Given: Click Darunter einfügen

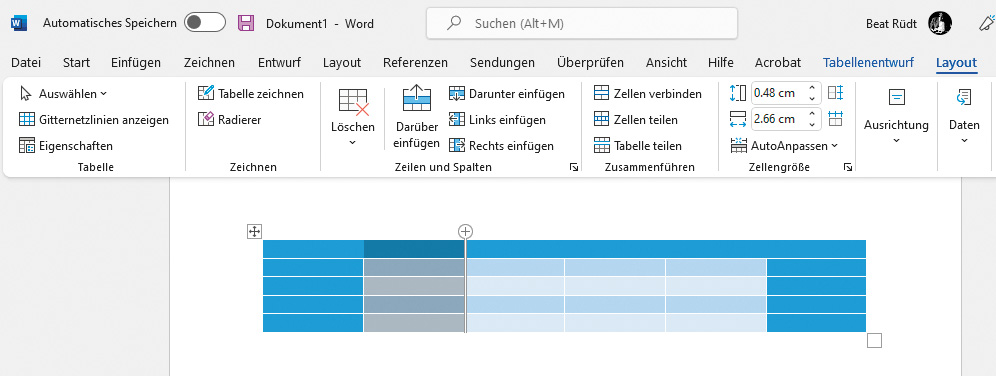Looking at the screenshot, I should [507, 93].
